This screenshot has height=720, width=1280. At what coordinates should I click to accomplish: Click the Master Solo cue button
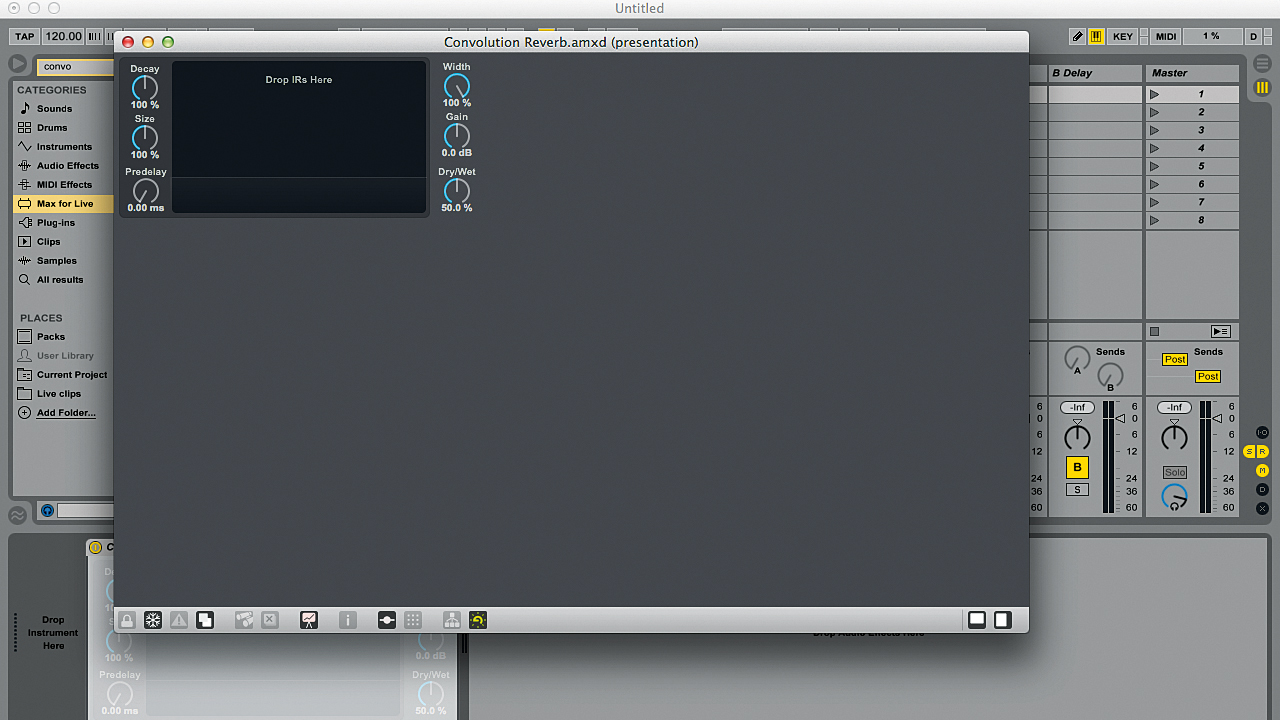(x=1174, y=472)
